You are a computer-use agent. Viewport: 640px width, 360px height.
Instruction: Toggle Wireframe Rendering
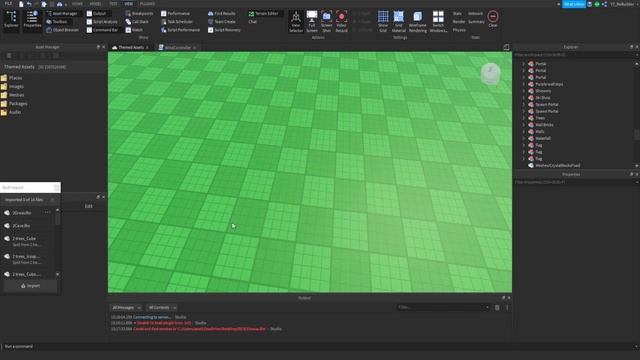pos(418,22)
